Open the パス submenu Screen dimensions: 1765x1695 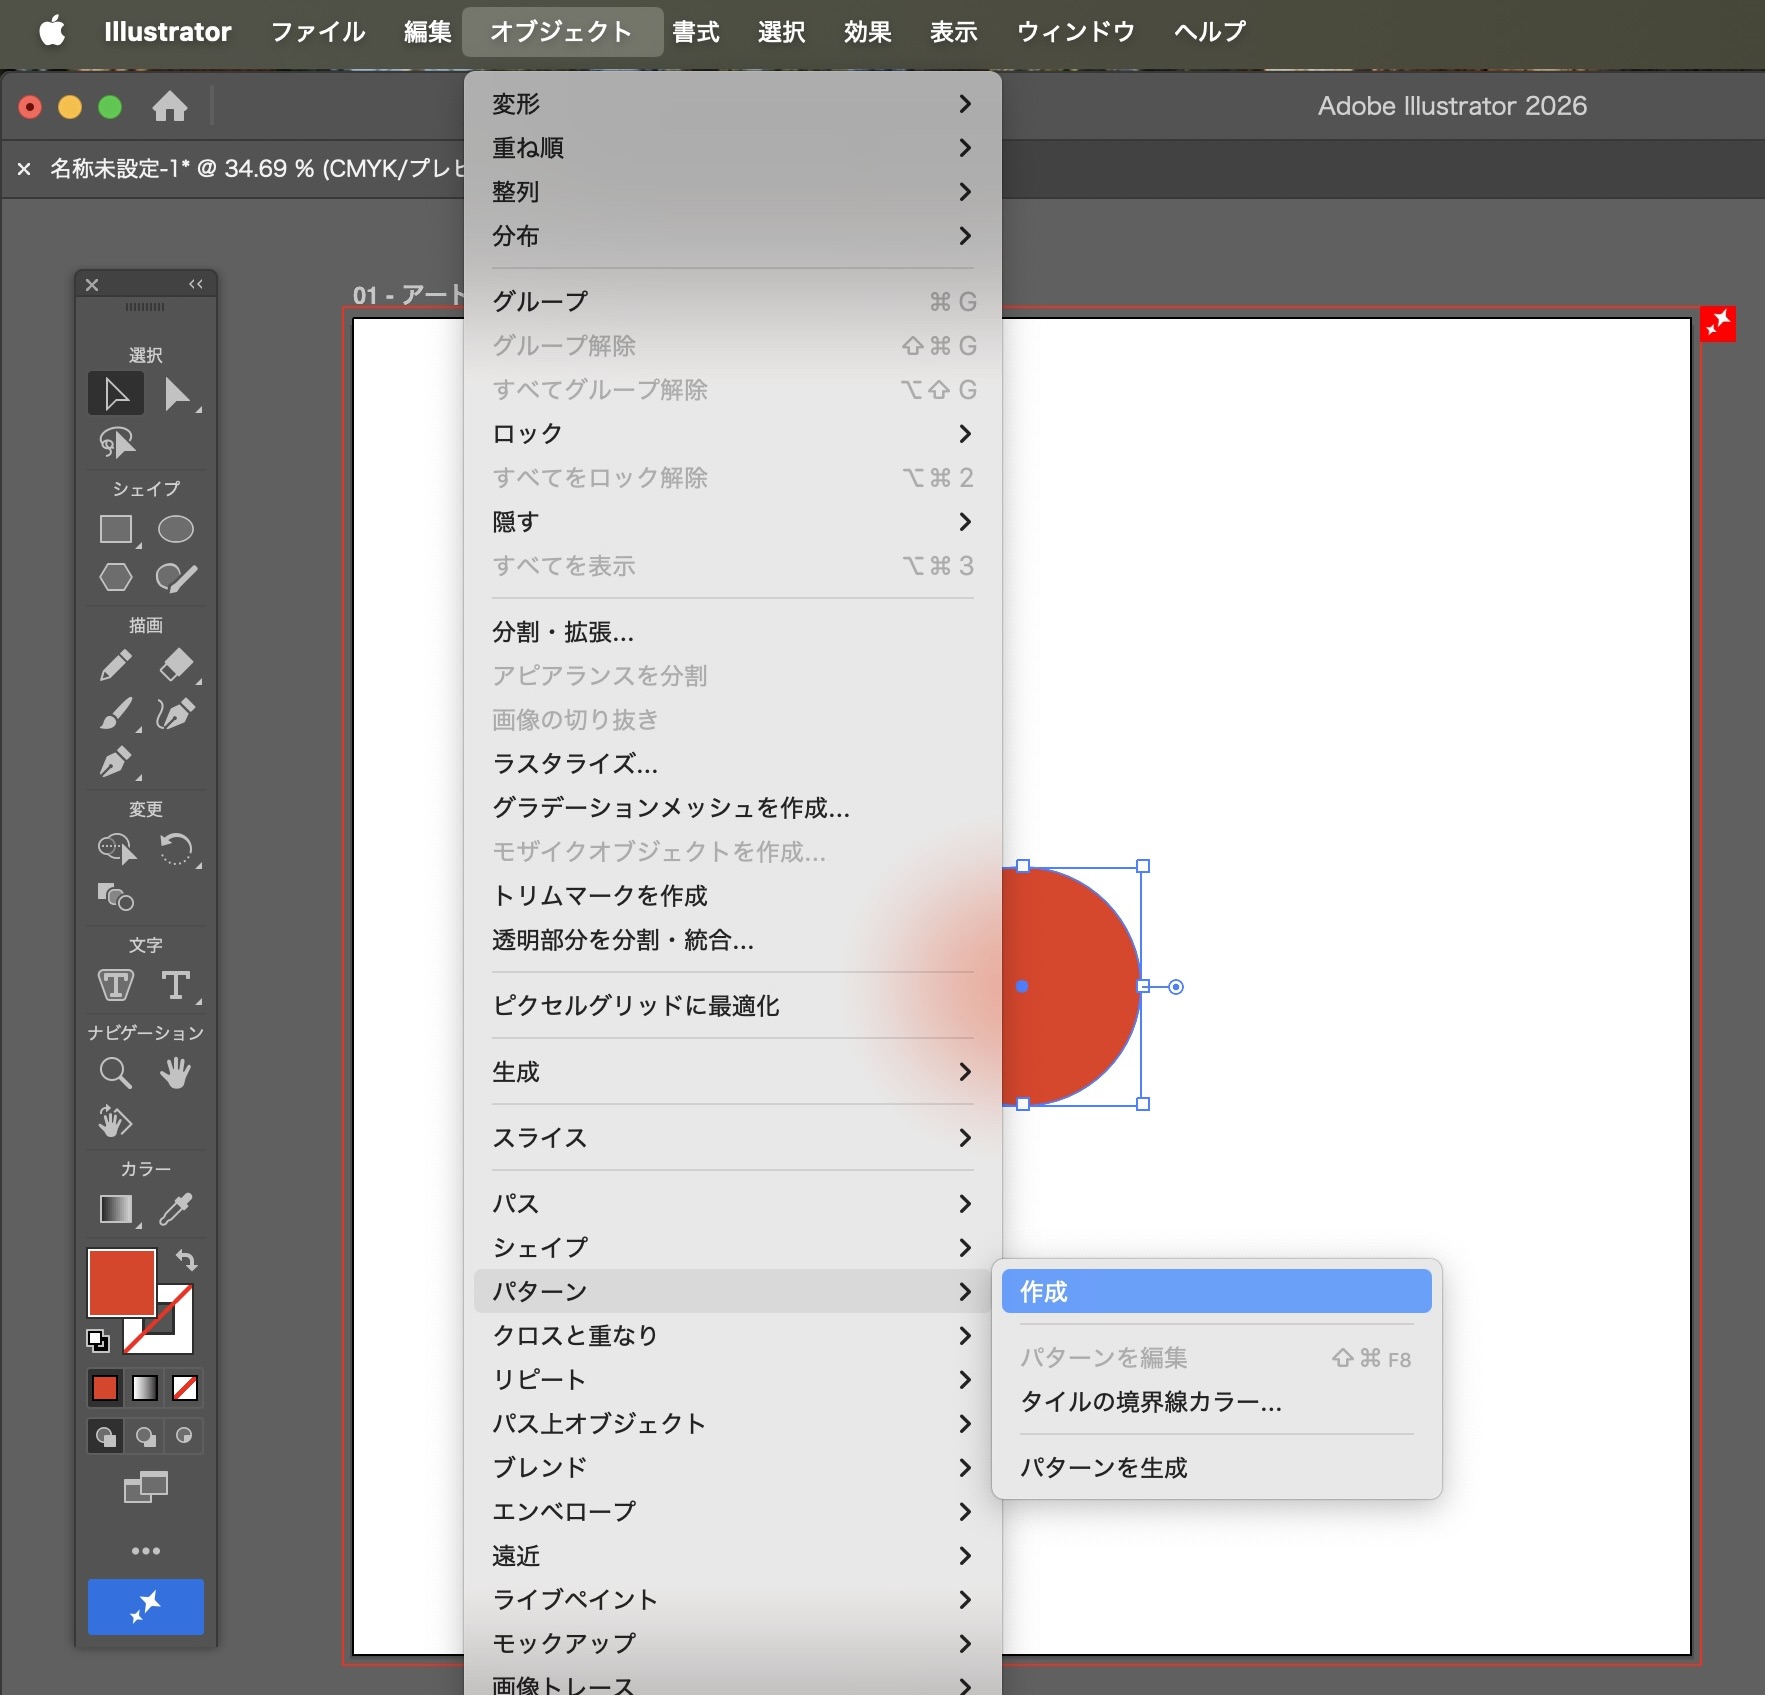point(732,1203)
